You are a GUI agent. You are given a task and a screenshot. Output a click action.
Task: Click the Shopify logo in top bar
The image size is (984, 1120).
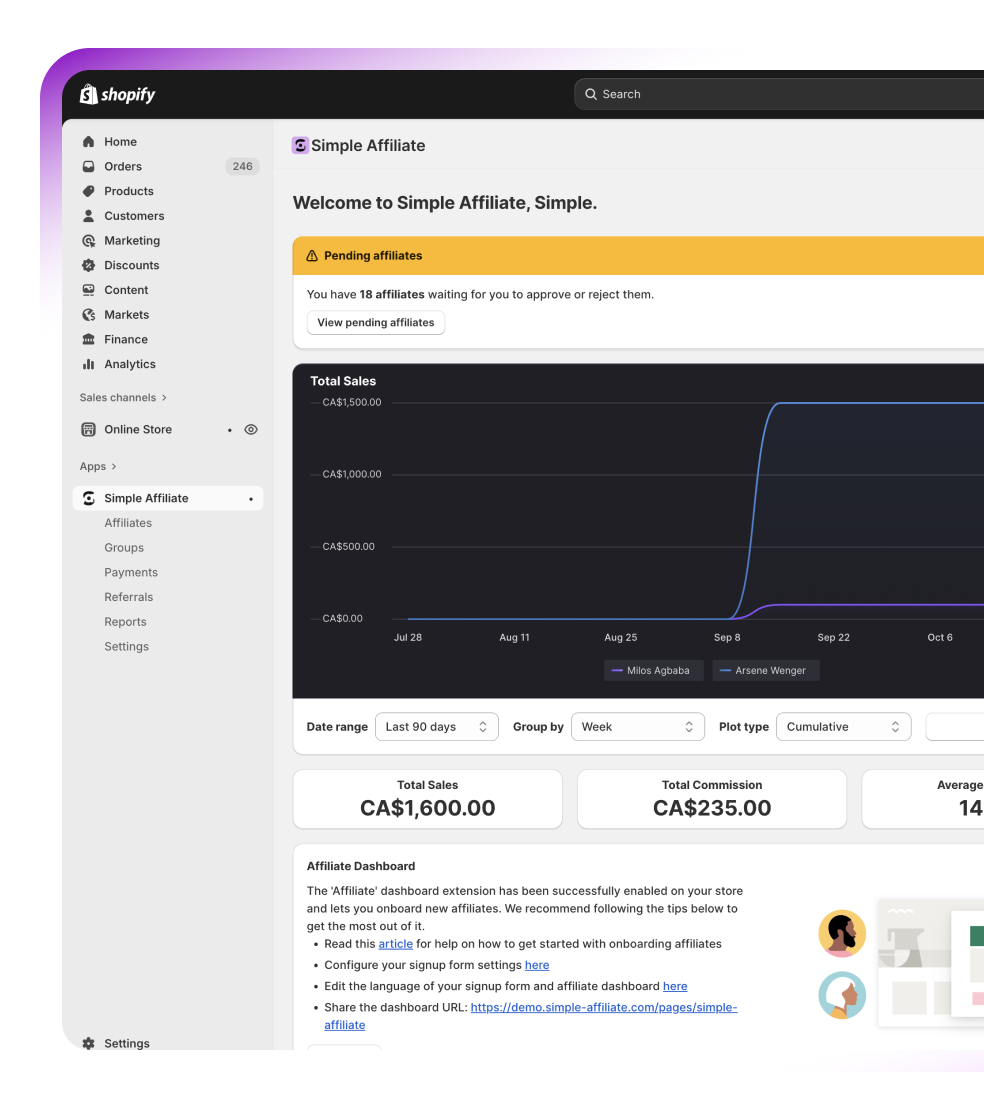pyautogui.click(x=118, y=94)
